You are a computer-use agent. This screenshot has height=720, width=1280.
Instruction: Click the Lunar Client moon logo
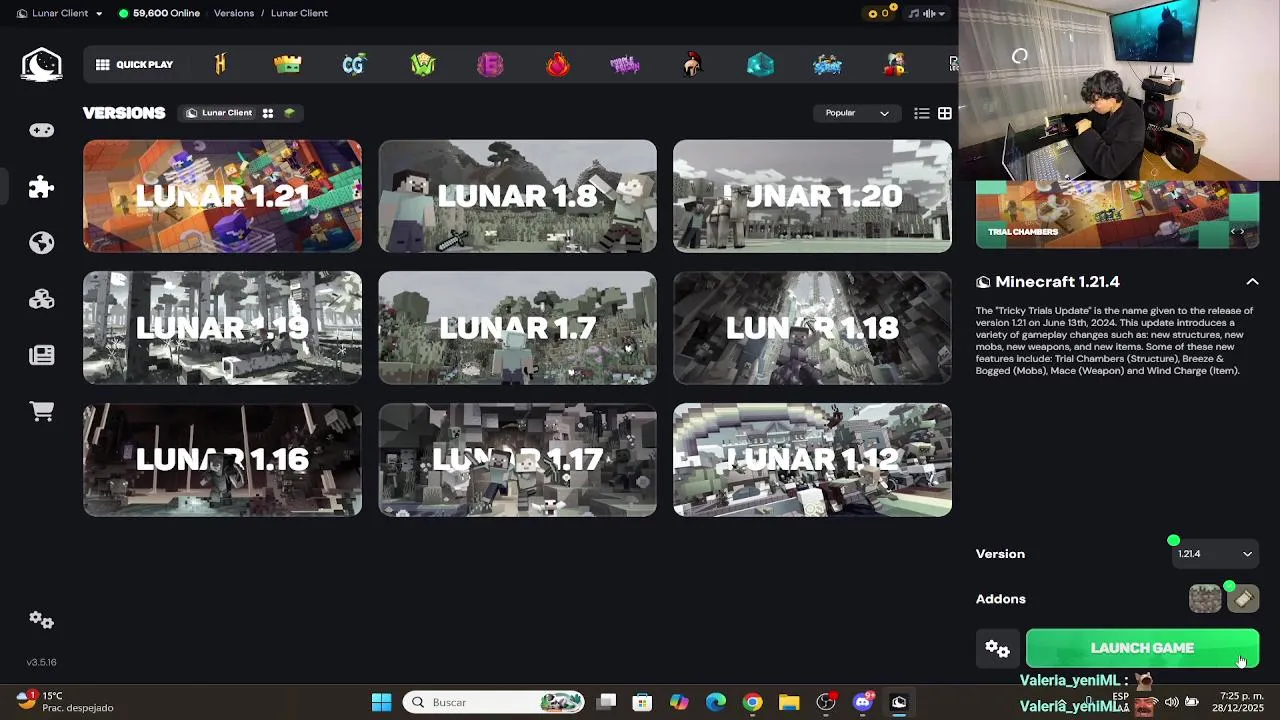point(42,65)
